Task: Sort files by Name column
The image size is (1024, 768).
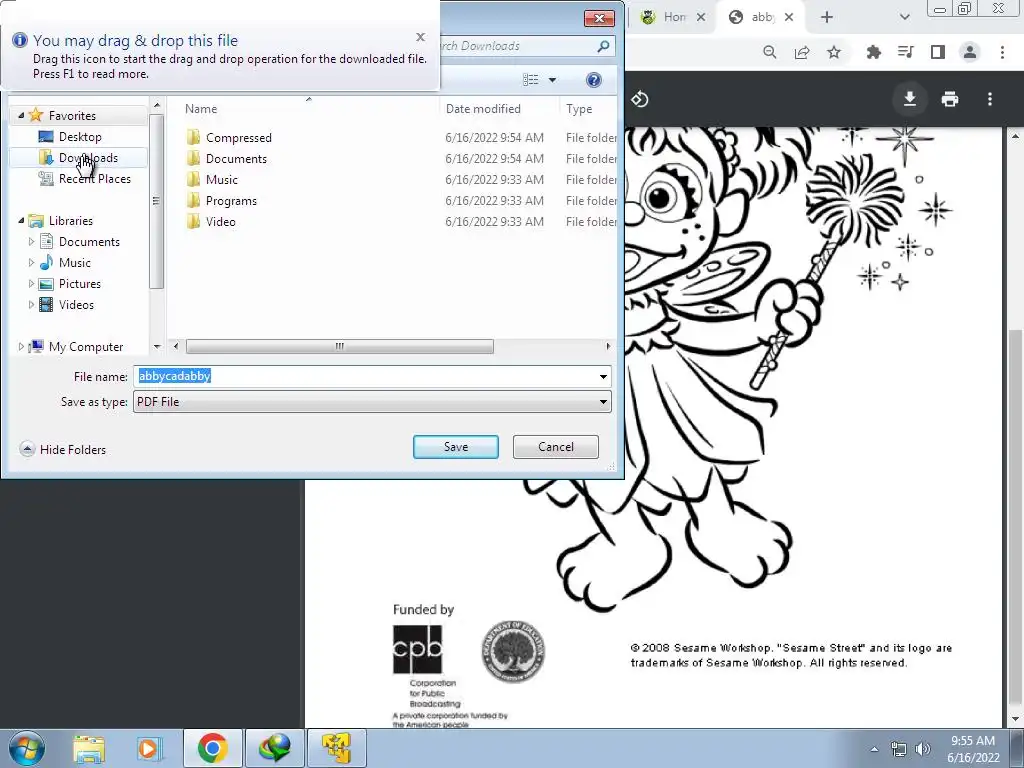Action: pyautogui.click(x=201, y=109)
